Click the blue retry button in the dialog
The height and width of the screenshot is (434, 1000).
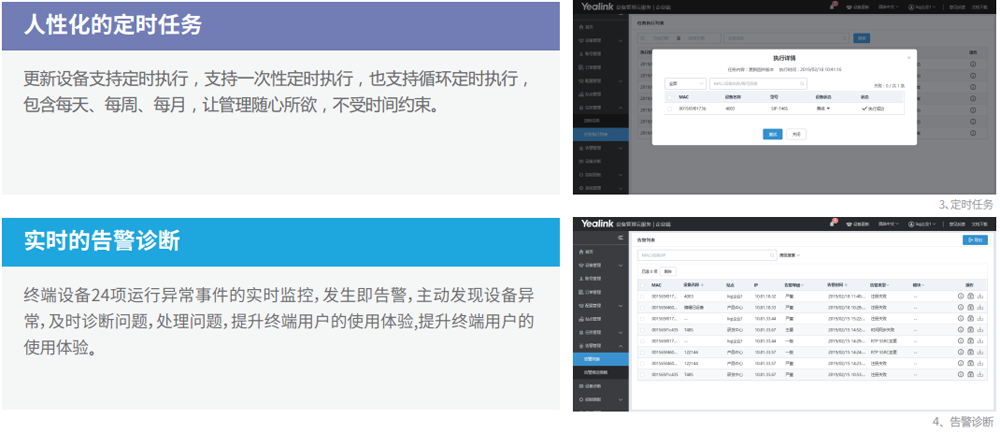(x=772, y=133)
